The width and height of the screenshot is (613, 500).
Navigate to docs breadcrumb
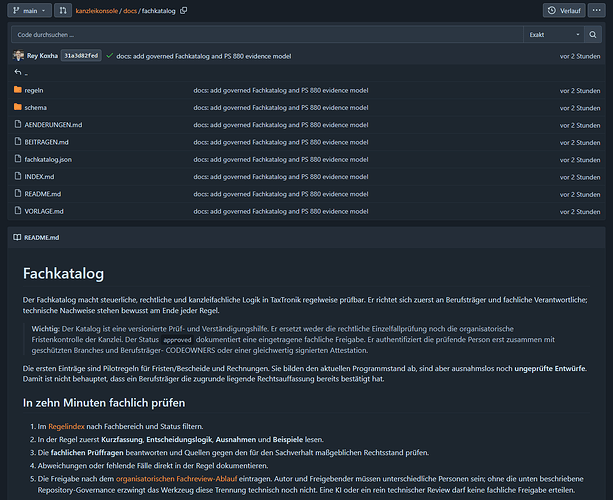[x=130, y=11]
